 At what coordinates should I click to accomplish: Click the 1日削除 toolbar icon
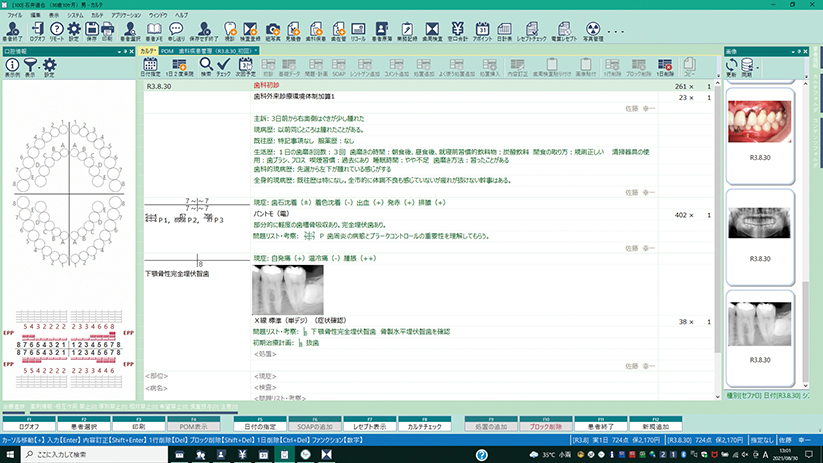(x=667, y=67)
